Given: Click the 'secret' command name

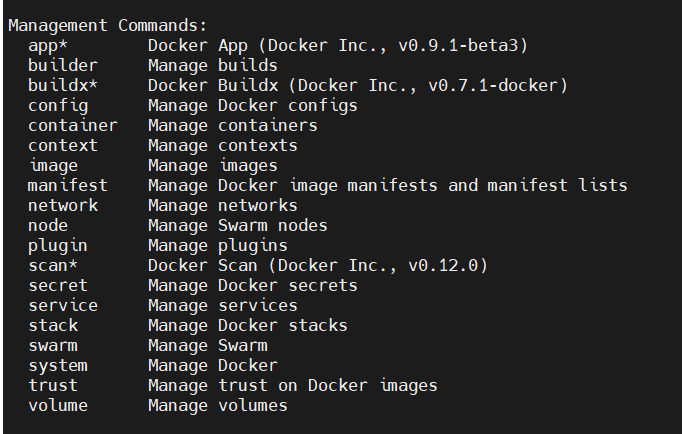Looking at the screenshot, I should [58, 286].
